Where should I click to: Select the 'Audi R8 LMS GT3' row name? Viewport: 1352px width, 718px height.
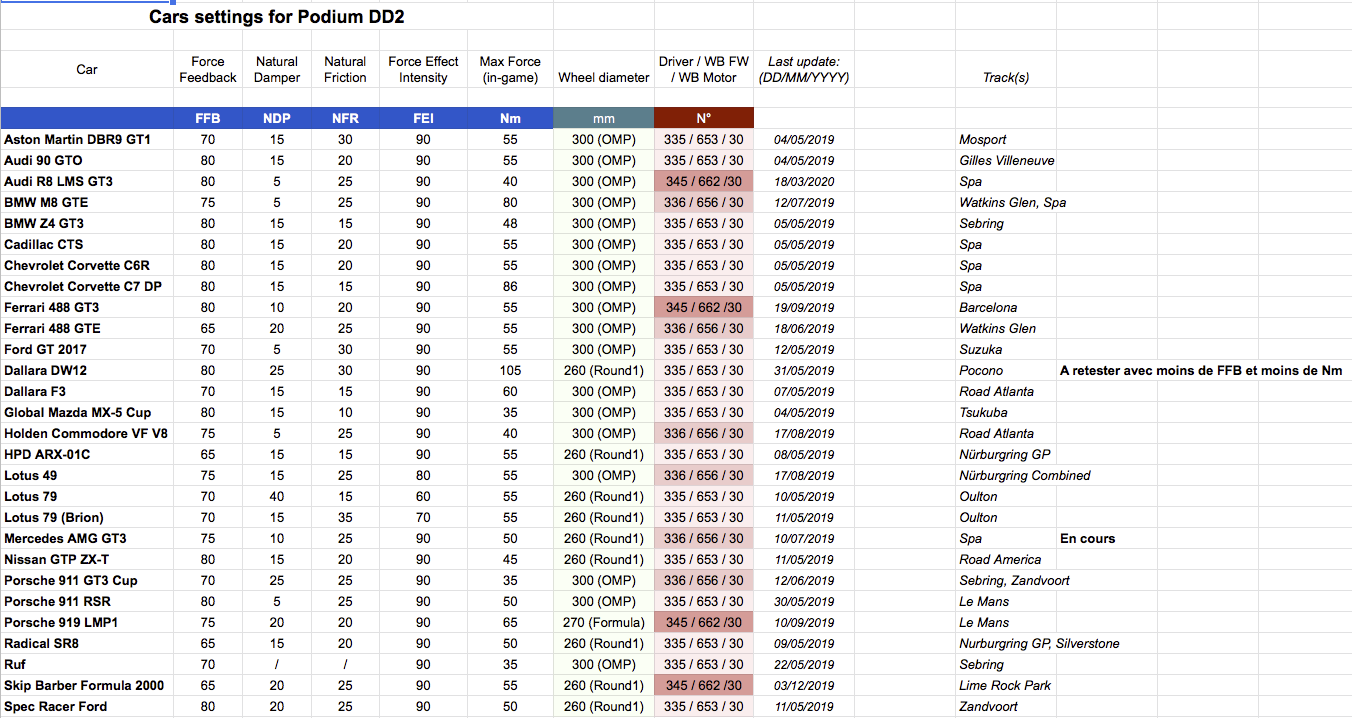[87, 181]
